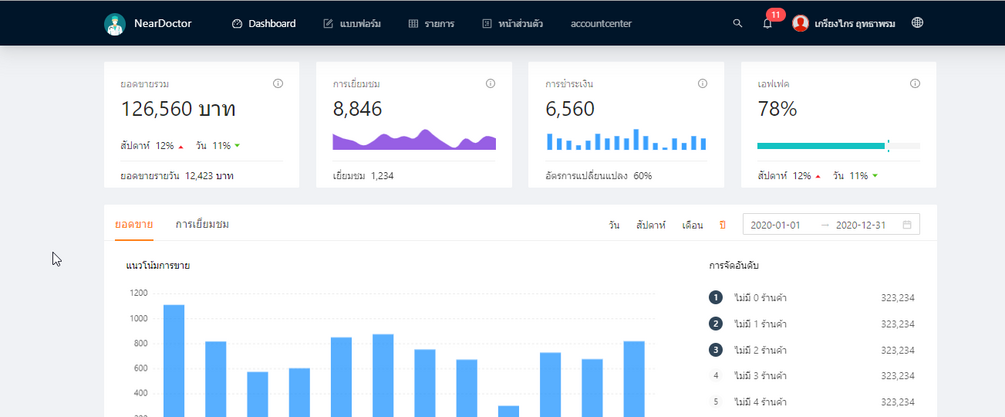The height and width of the screenshot is (417, 1005).
Task: Click ranking row ไม่มี 2 ร้านค้า
Action: 811,350
